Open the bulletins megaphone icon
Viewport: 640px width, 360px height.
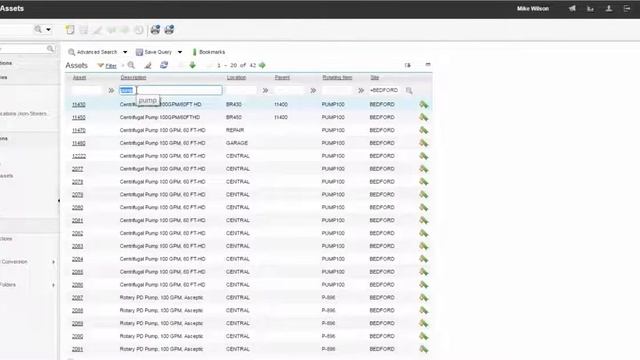(572, 9)
